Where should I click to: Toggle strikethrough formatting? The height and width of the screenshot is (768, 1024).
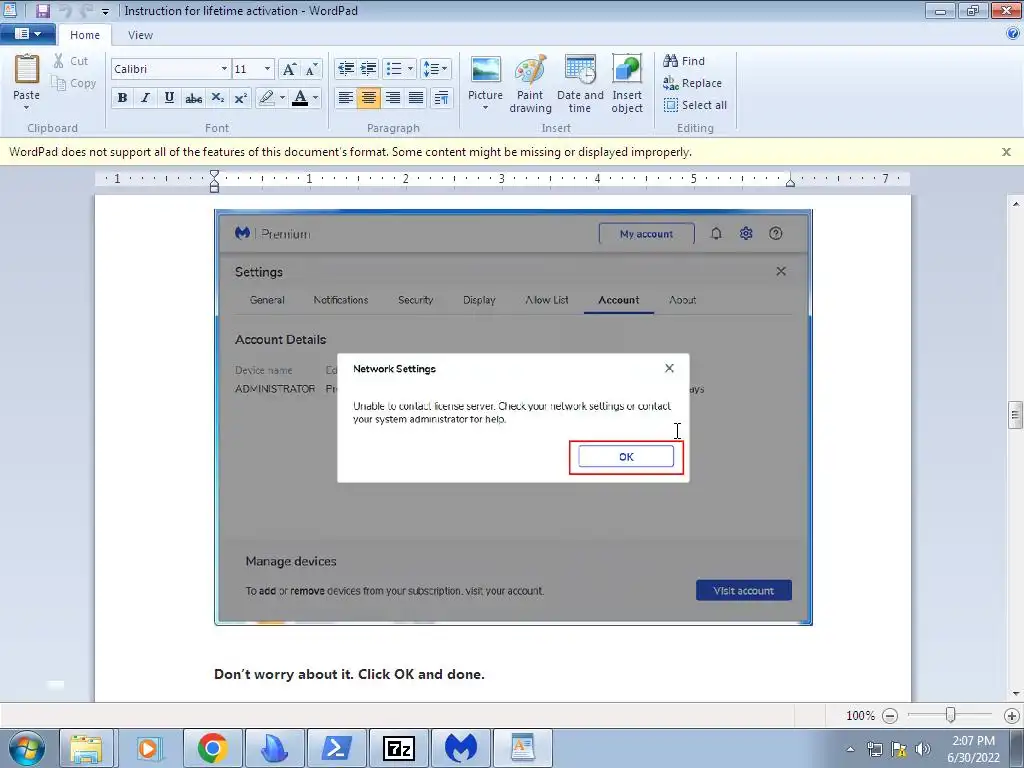[193, 98]
